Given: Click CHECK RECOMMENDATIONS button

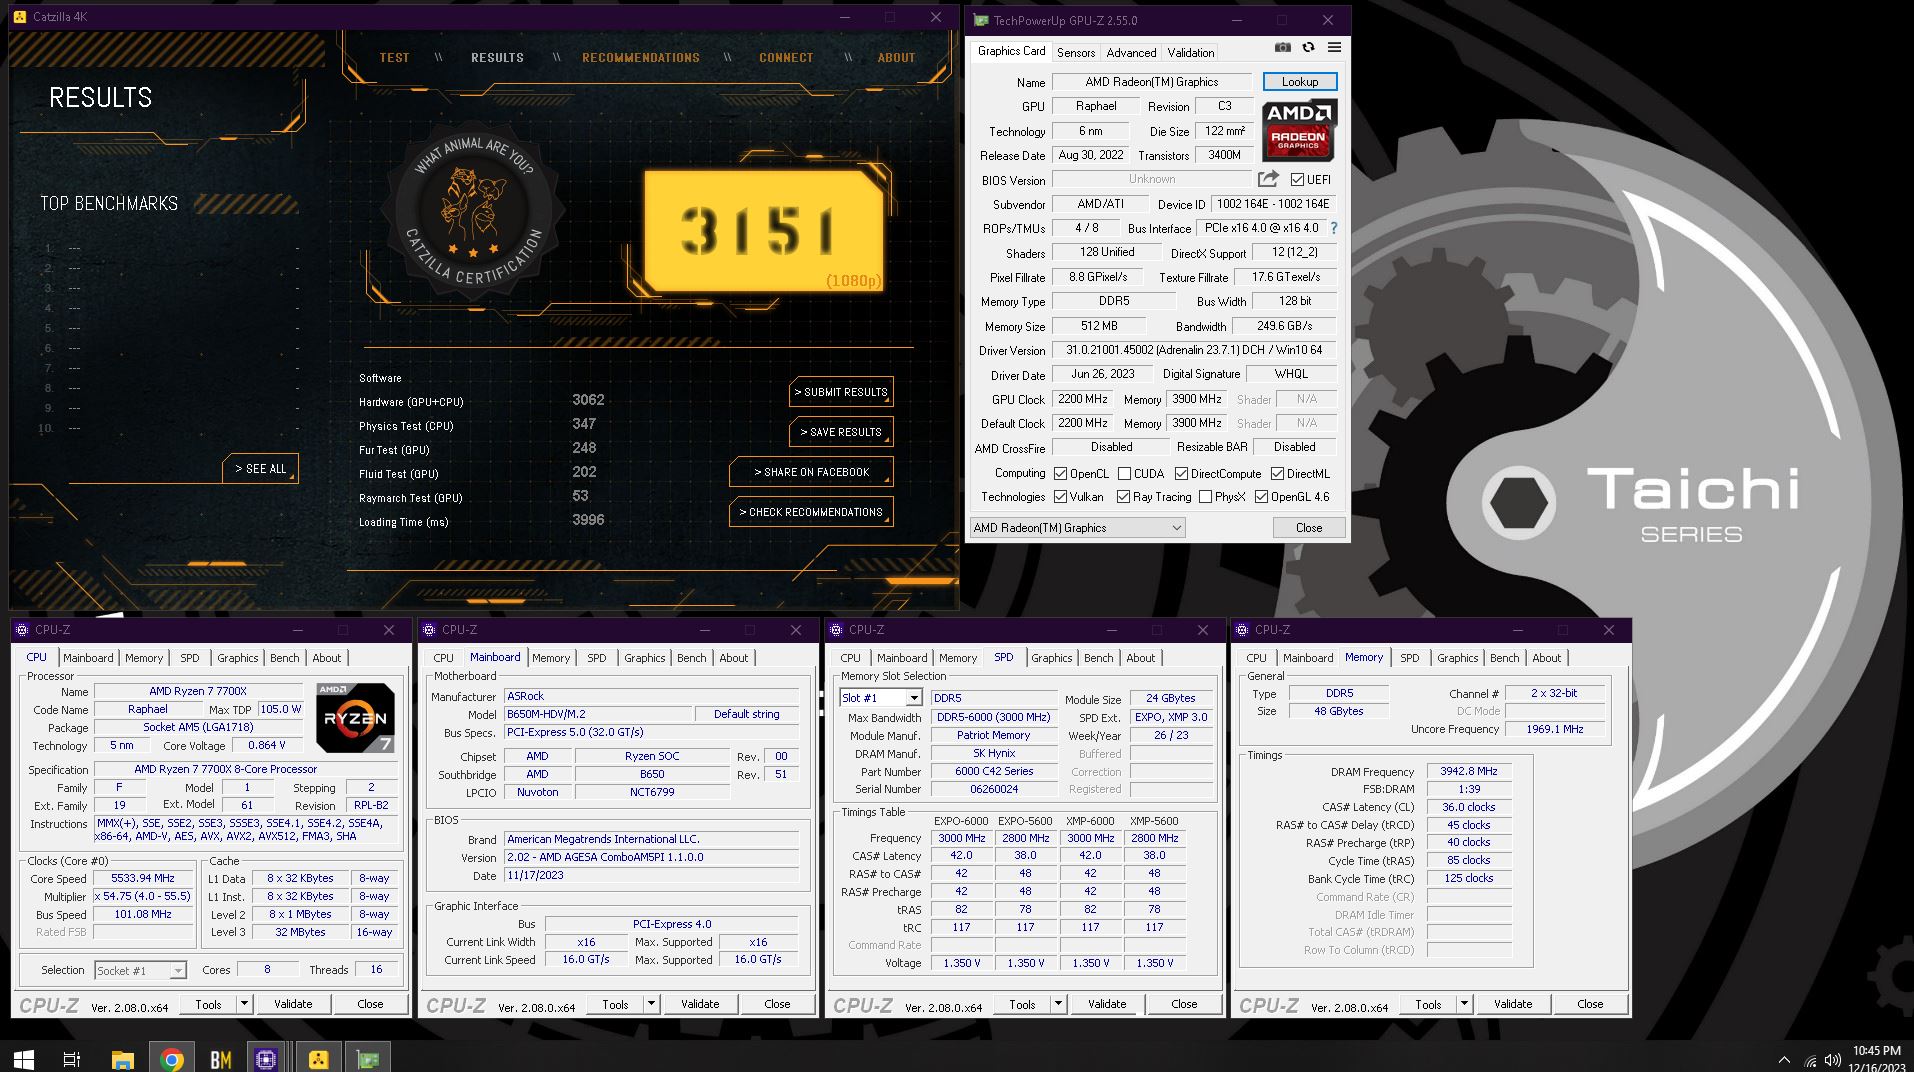Looking at the screenshot, I should (811, 512).
